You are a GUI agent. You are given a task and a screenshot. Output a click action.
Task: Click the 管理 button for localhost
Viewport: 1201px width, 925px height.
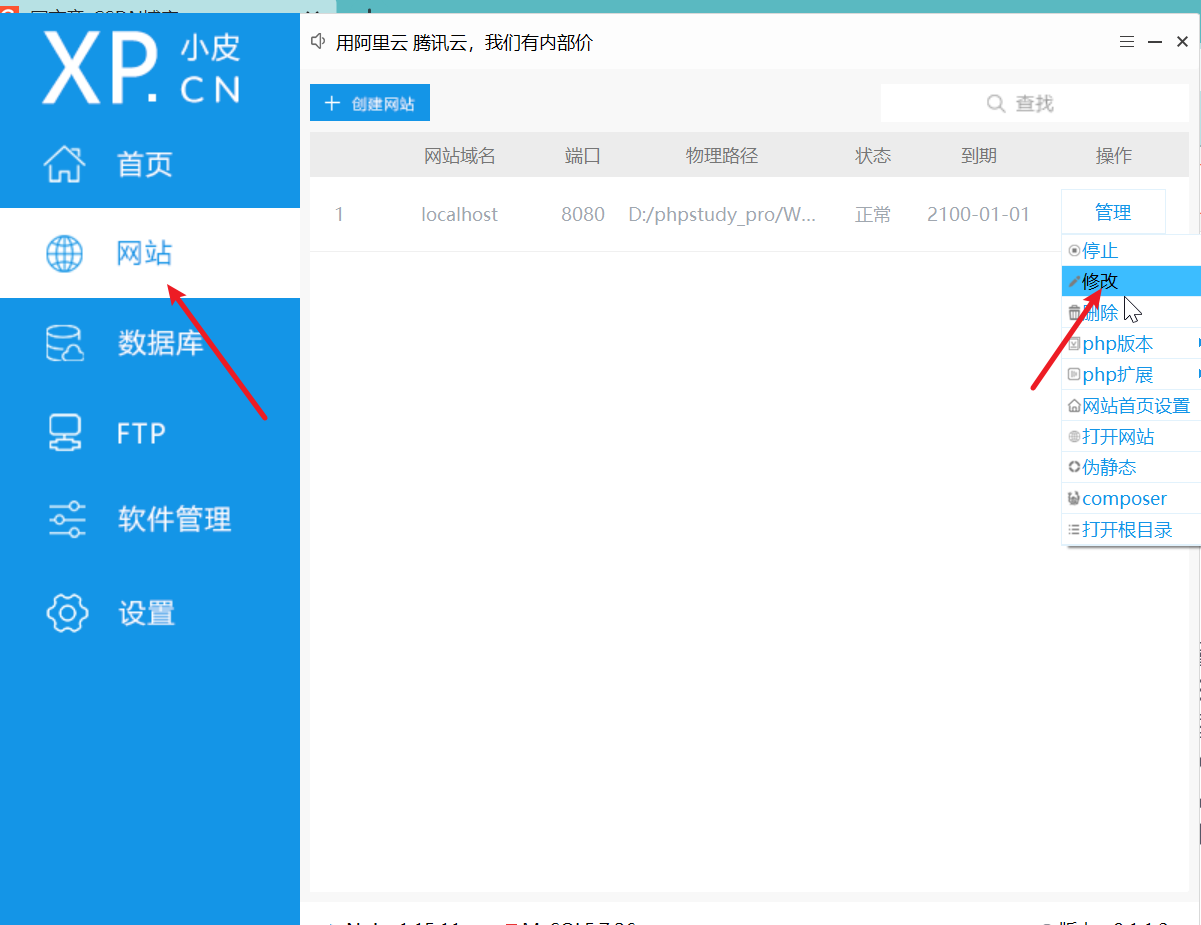tap(1113, 212)
